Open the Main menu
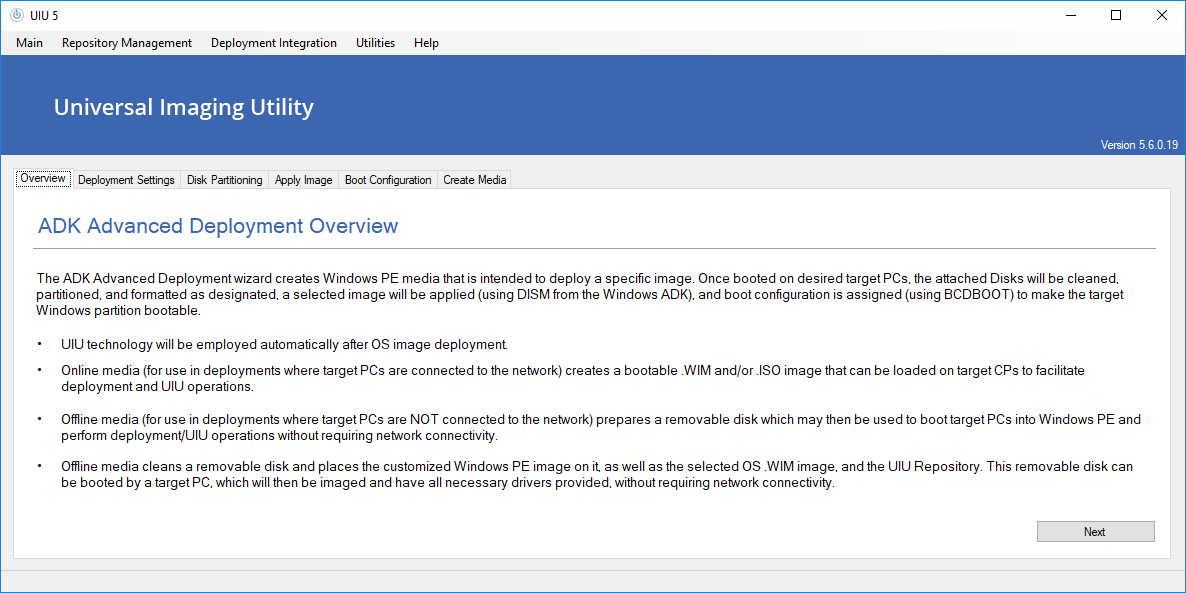The height and width of the screenshot is (593, 1186). (x=29, y=43)
